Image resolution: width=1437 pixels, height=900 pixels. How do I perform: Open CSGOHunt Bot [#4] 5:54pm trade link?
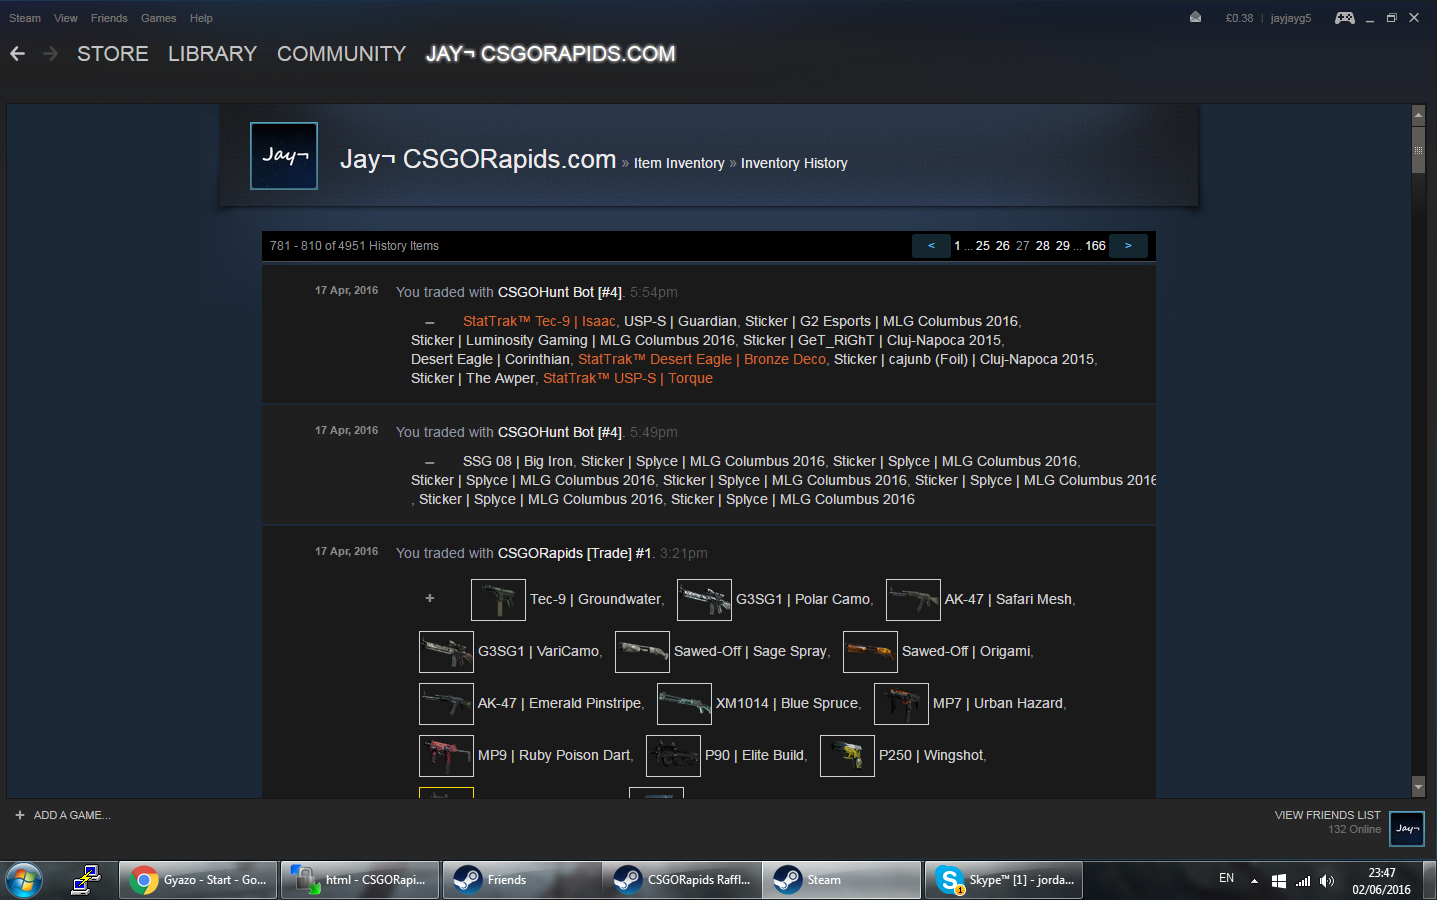pos(560,292)
